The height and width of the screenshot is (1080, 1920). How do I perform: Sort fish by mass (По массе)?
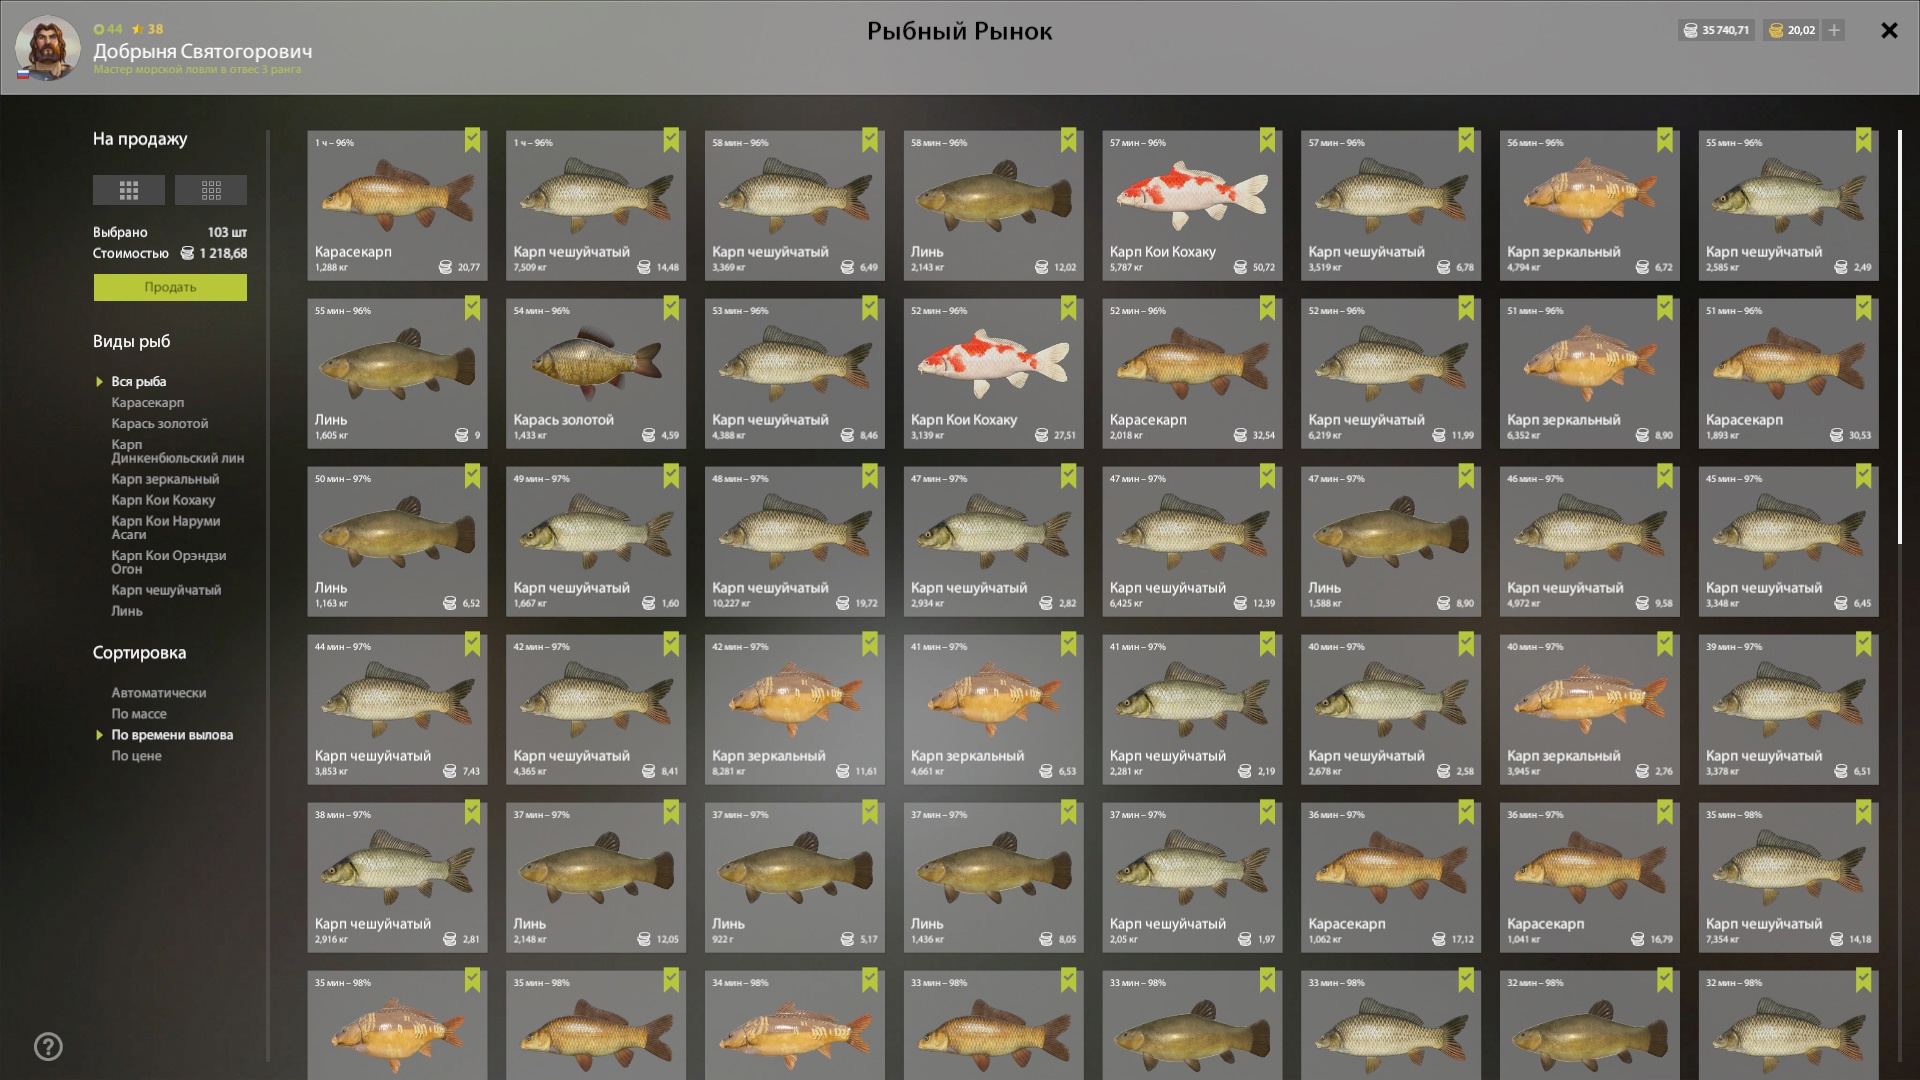139,714
